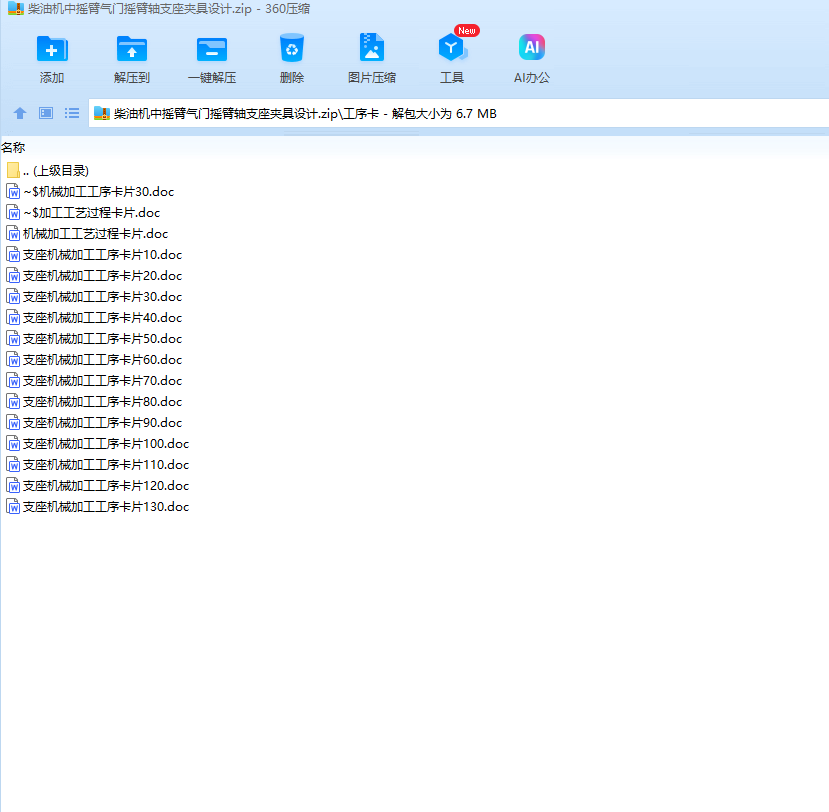Click Word icon of 支座机械加工工序卡片60.doc
Screen dimensions: 829x812
click(x=13, y=359)
